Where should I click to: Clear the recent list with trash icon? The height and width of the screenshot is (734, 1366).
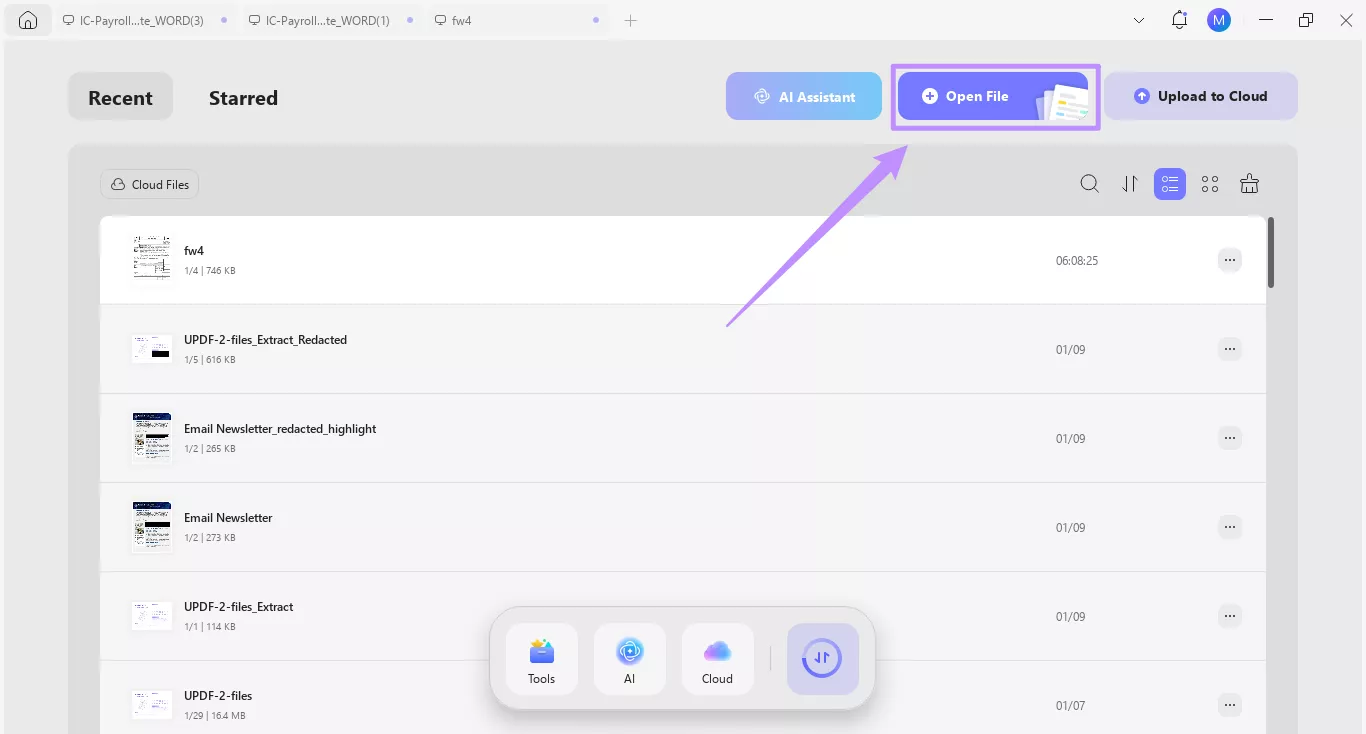[1249, 184]
